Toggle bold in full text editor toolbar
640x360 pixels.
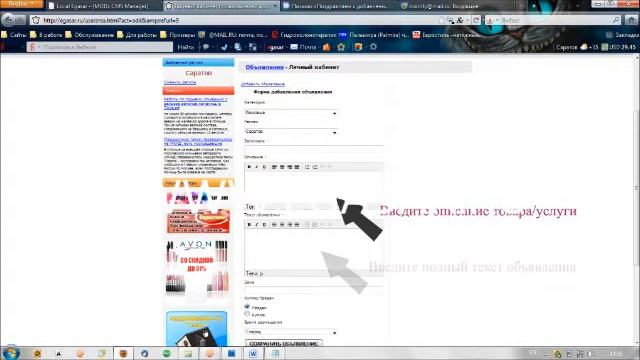(x=249, y=224)
